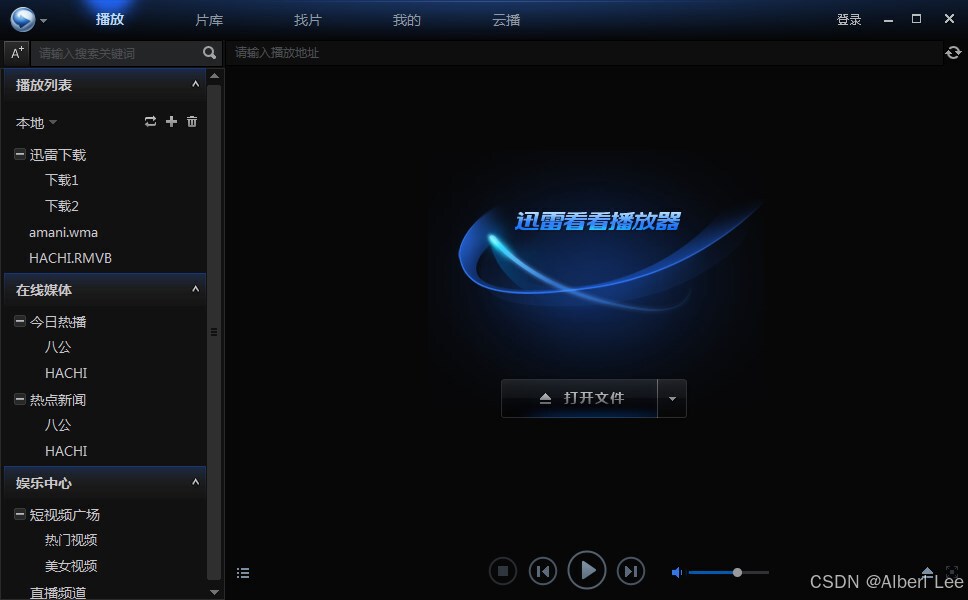Screen dimensions: 968x600
Task: Click the eject open-file icon
Action: pyautogui.click(x=927, y=572)
